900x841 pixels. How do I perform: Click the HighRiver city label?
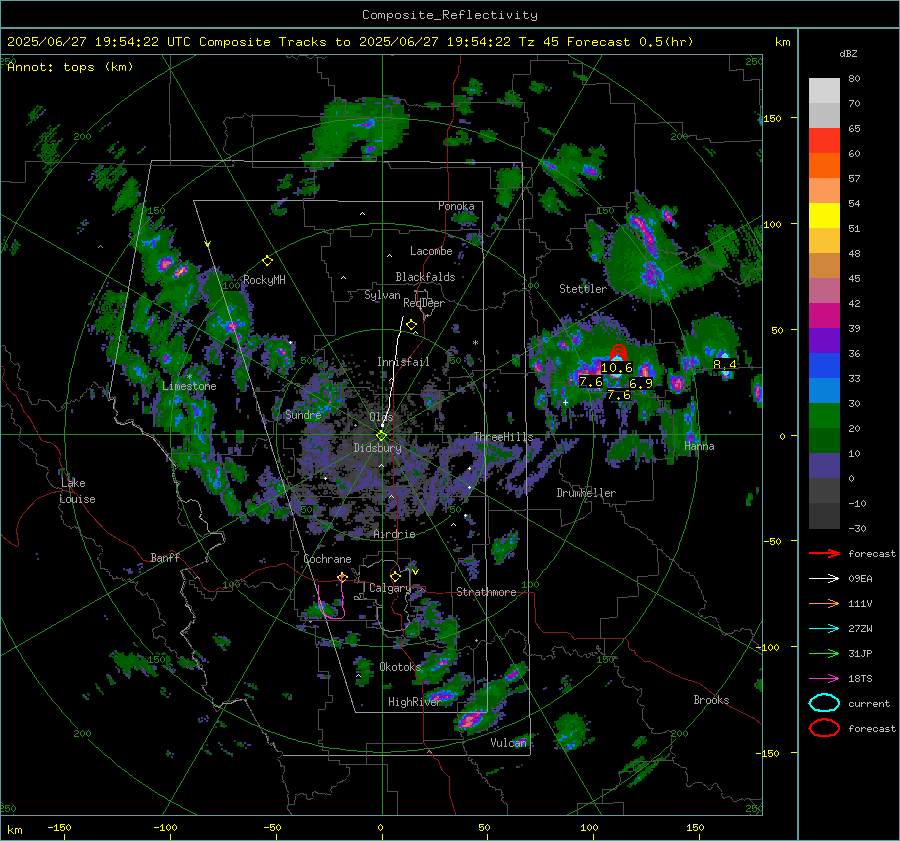coord(414,702)
